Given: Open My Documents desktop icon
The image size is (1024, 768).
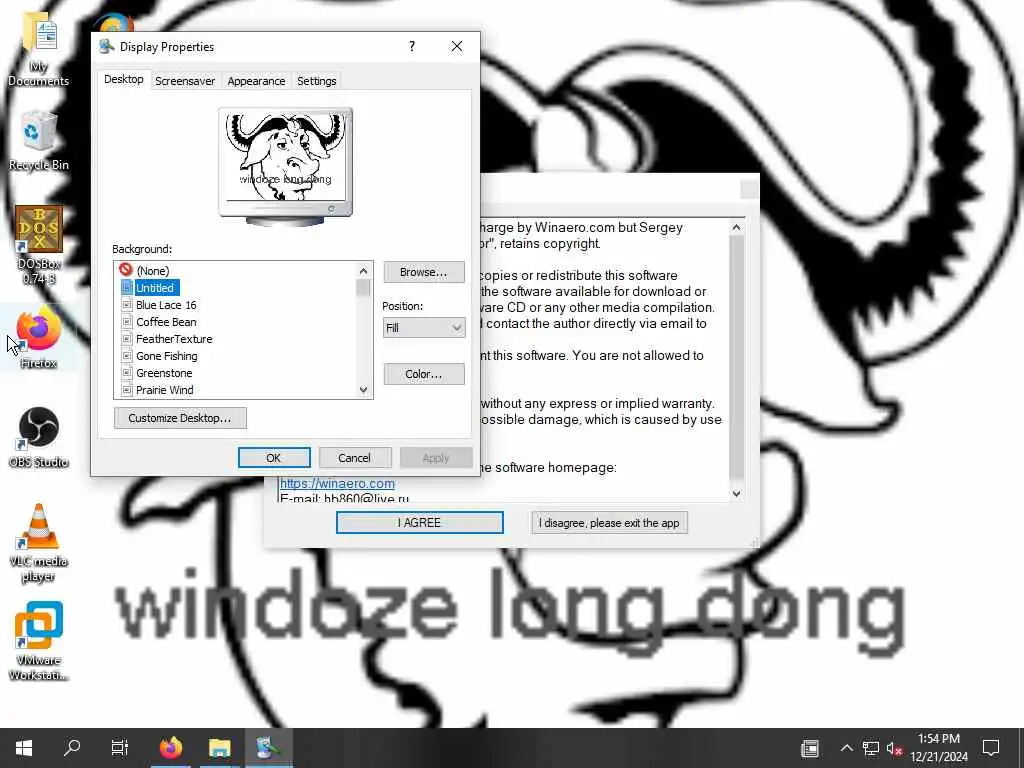Looking at the screenshot, I should [x=39, y=48].
